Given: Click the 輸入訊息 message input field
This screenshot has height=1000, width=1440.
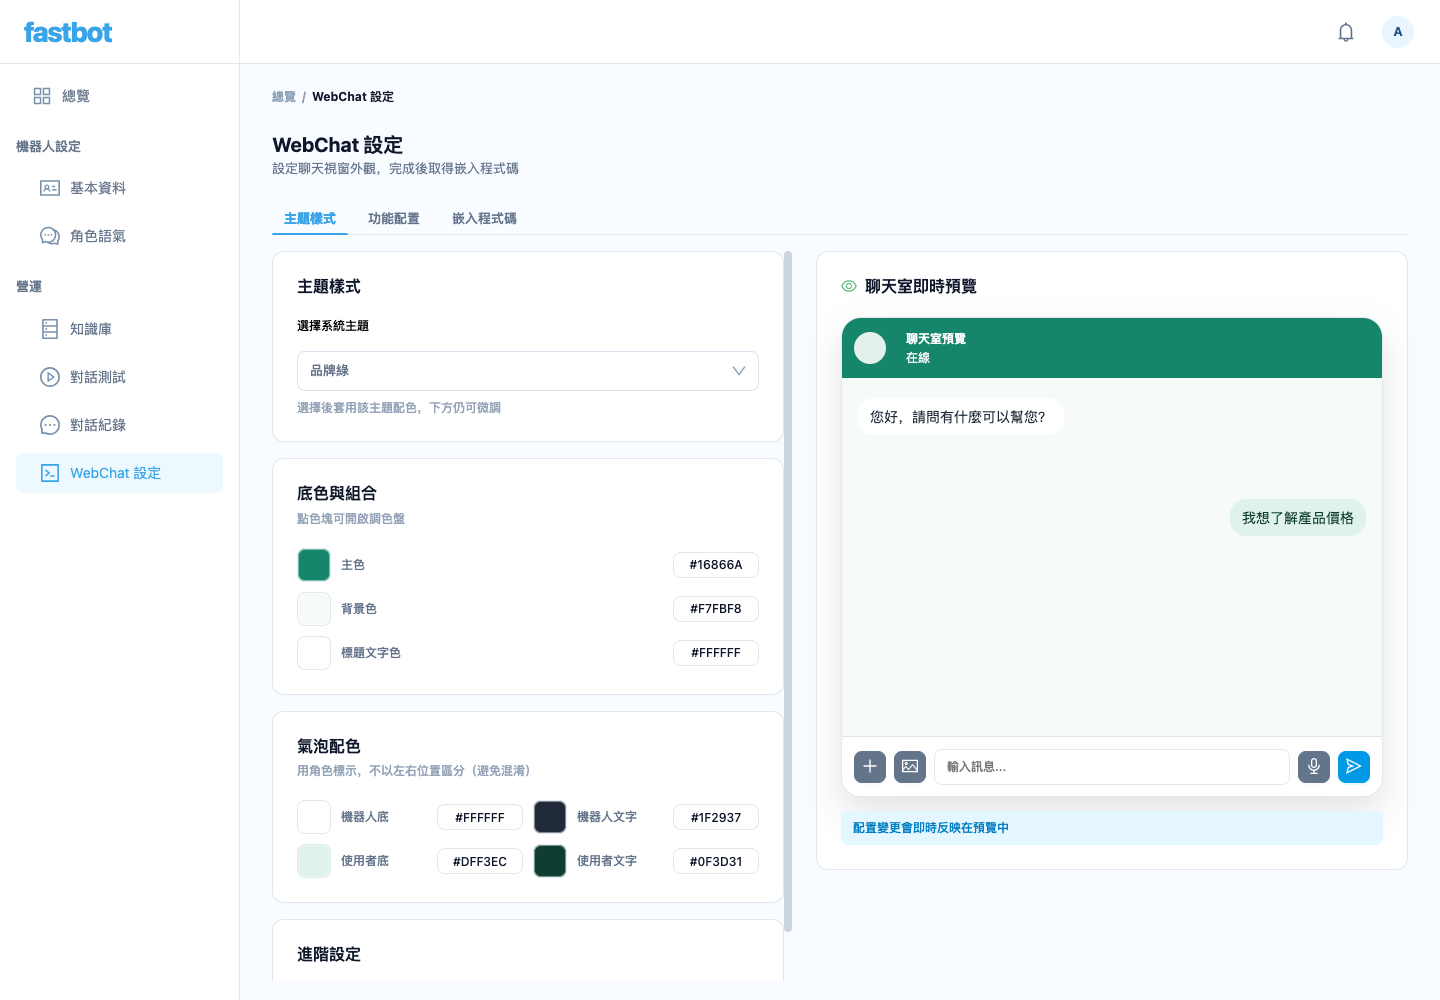Looking at the screenshot, I should 1112,767.
